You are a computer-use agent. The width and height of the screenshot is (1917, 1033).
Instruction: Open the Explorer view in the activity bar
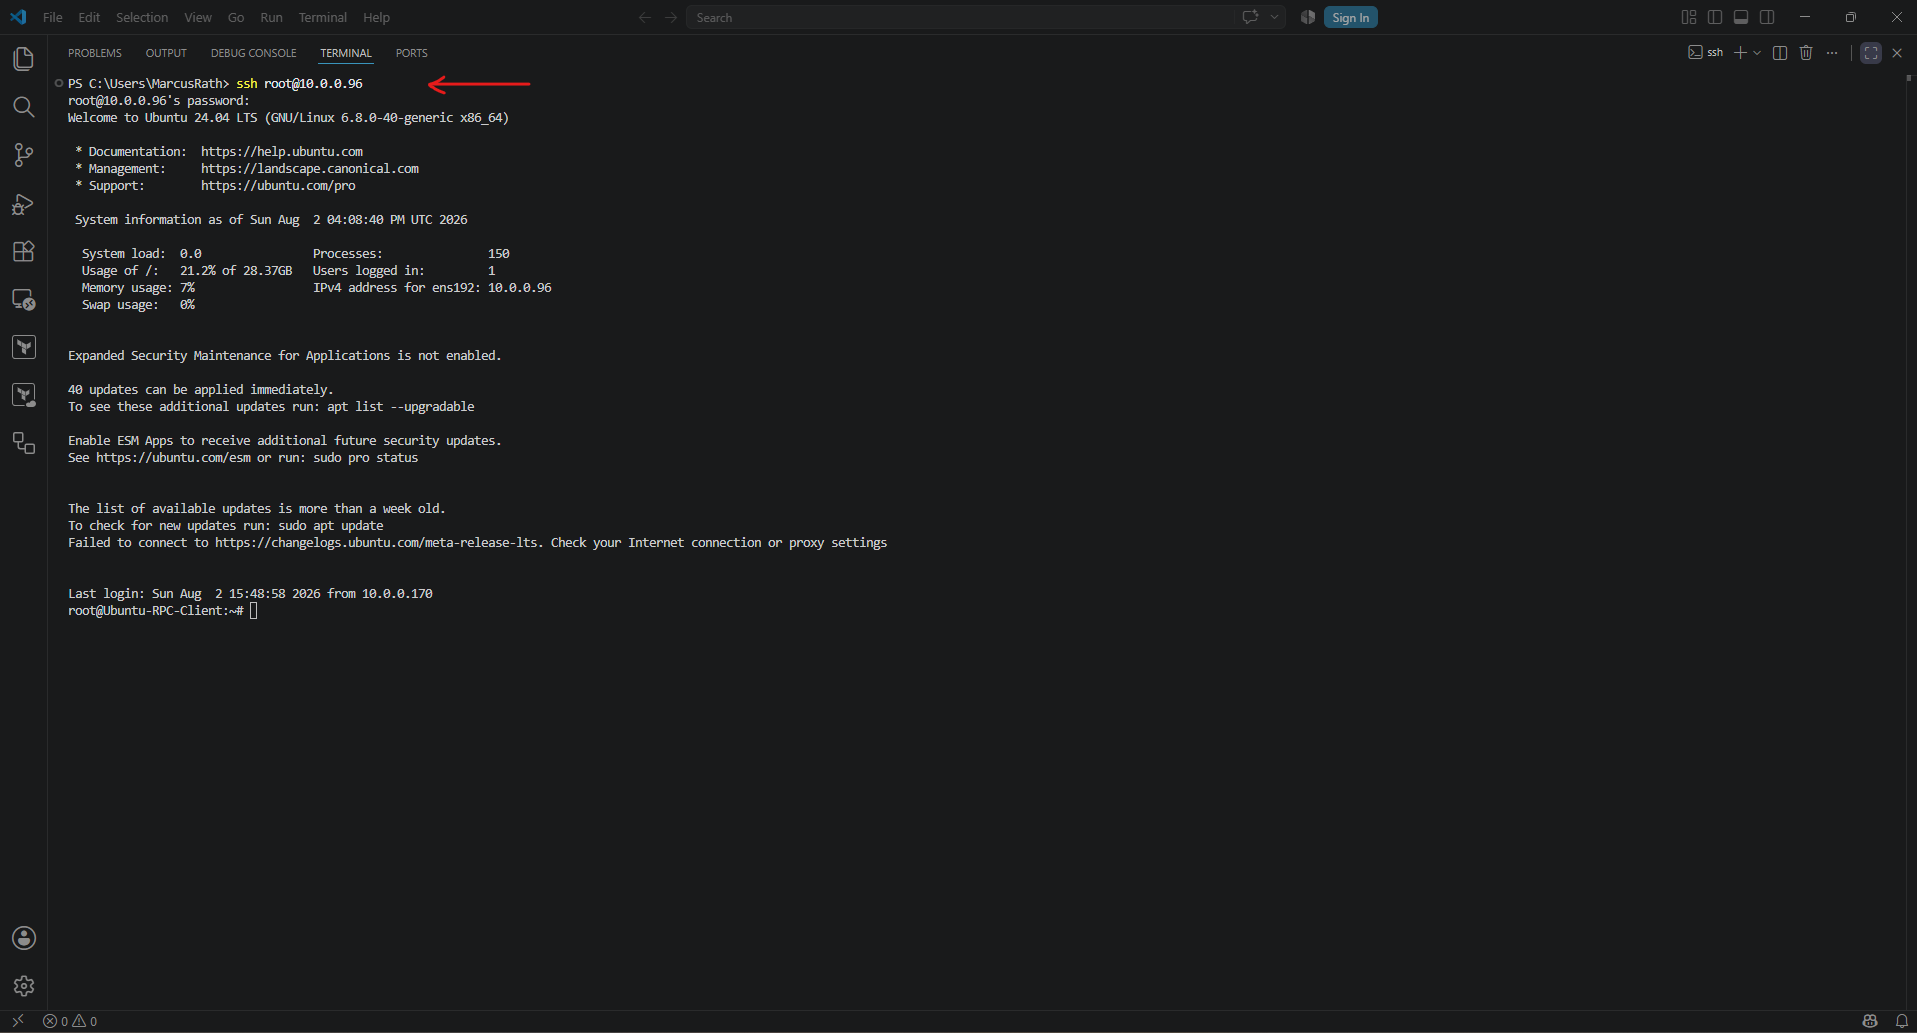[x=24, y=59]
